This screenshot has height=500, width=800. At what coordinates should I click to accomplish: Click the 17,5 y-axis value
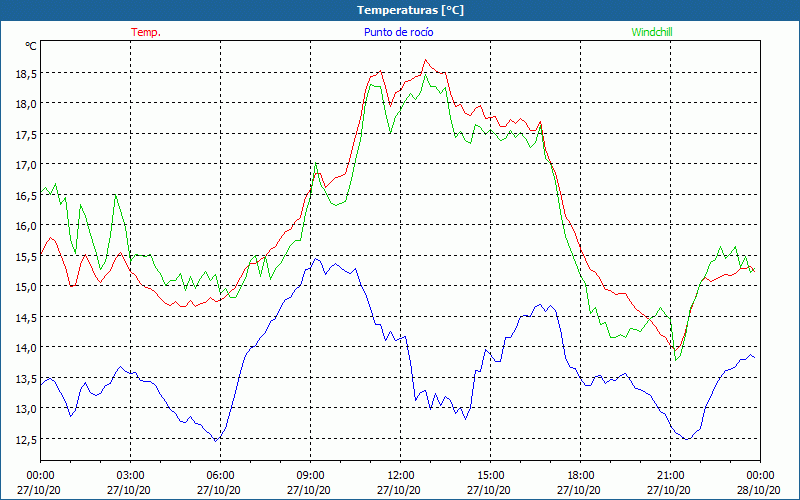pos(27,134)
